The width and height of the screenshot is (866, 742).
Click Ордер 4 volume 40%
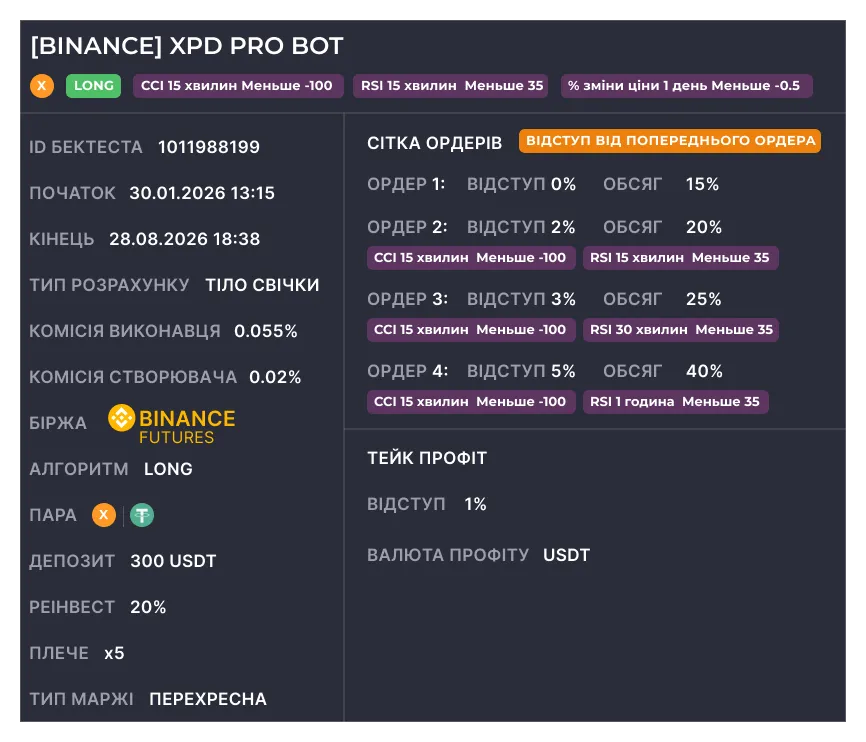pos(704,371)
